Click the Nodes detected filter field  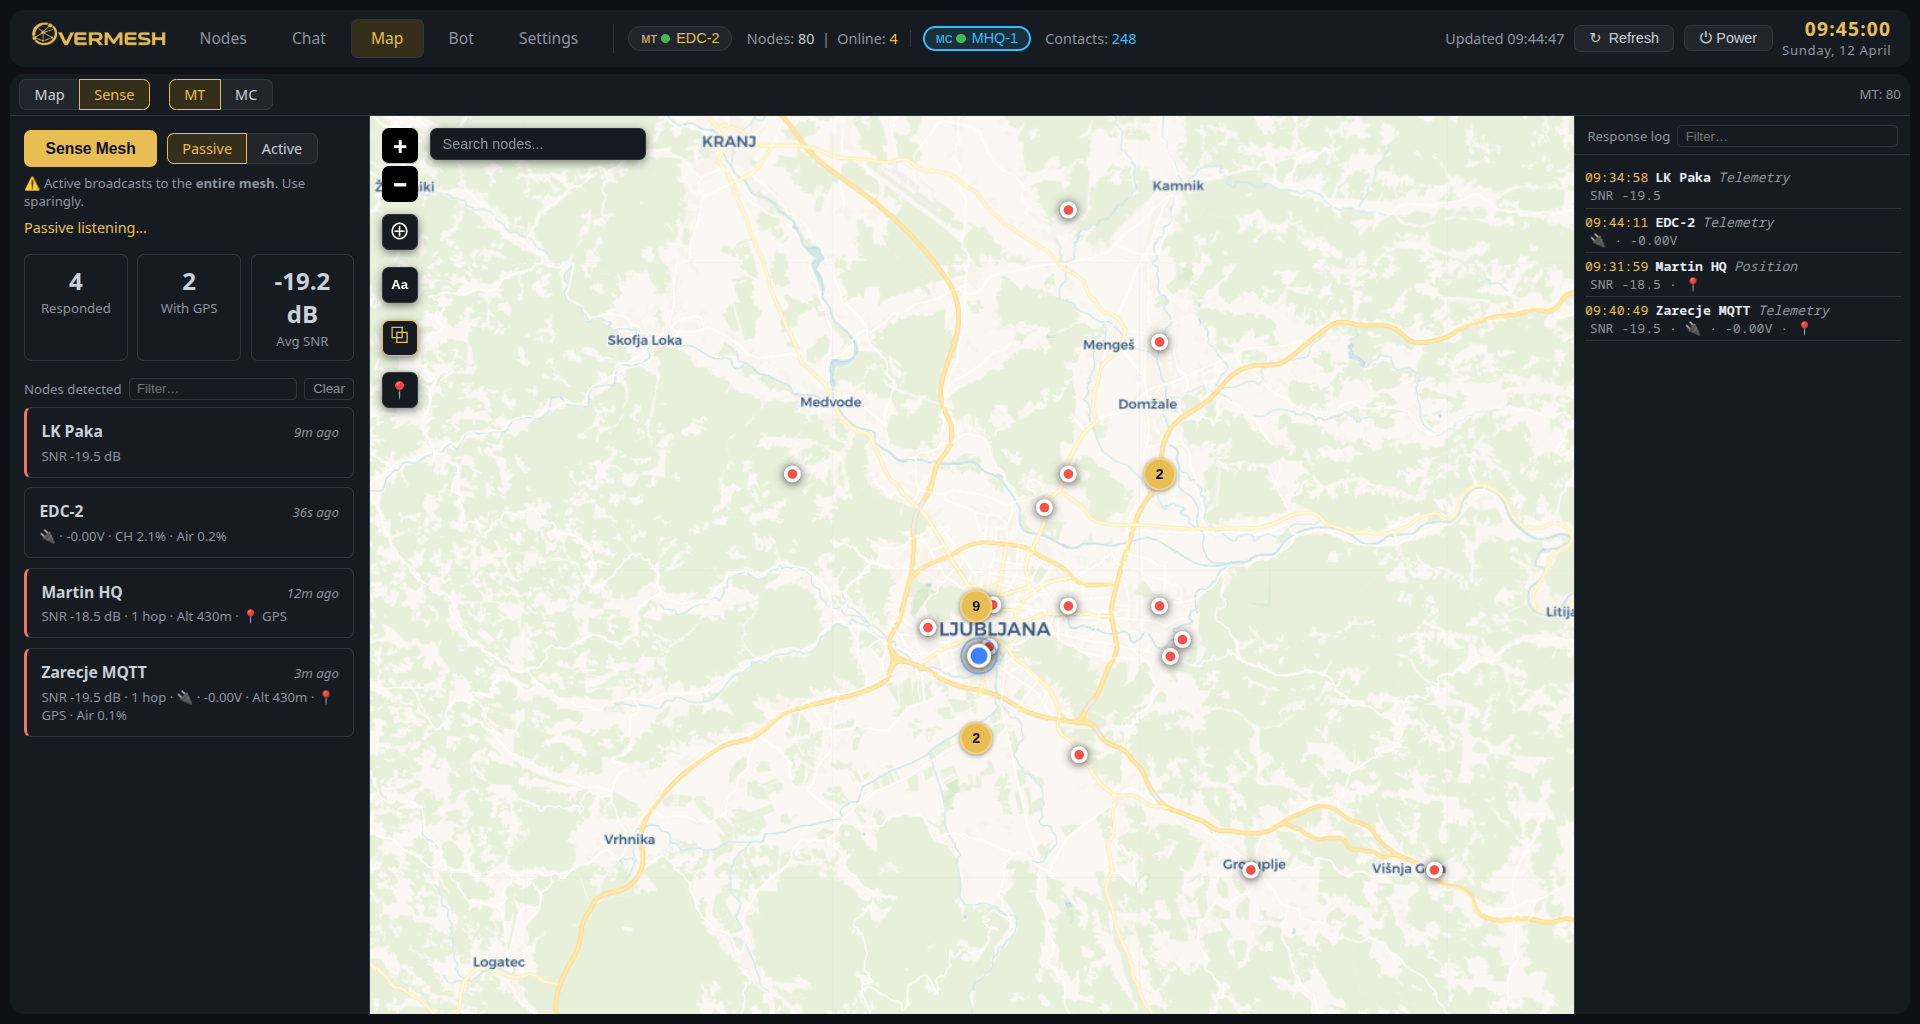pos(213,389)
